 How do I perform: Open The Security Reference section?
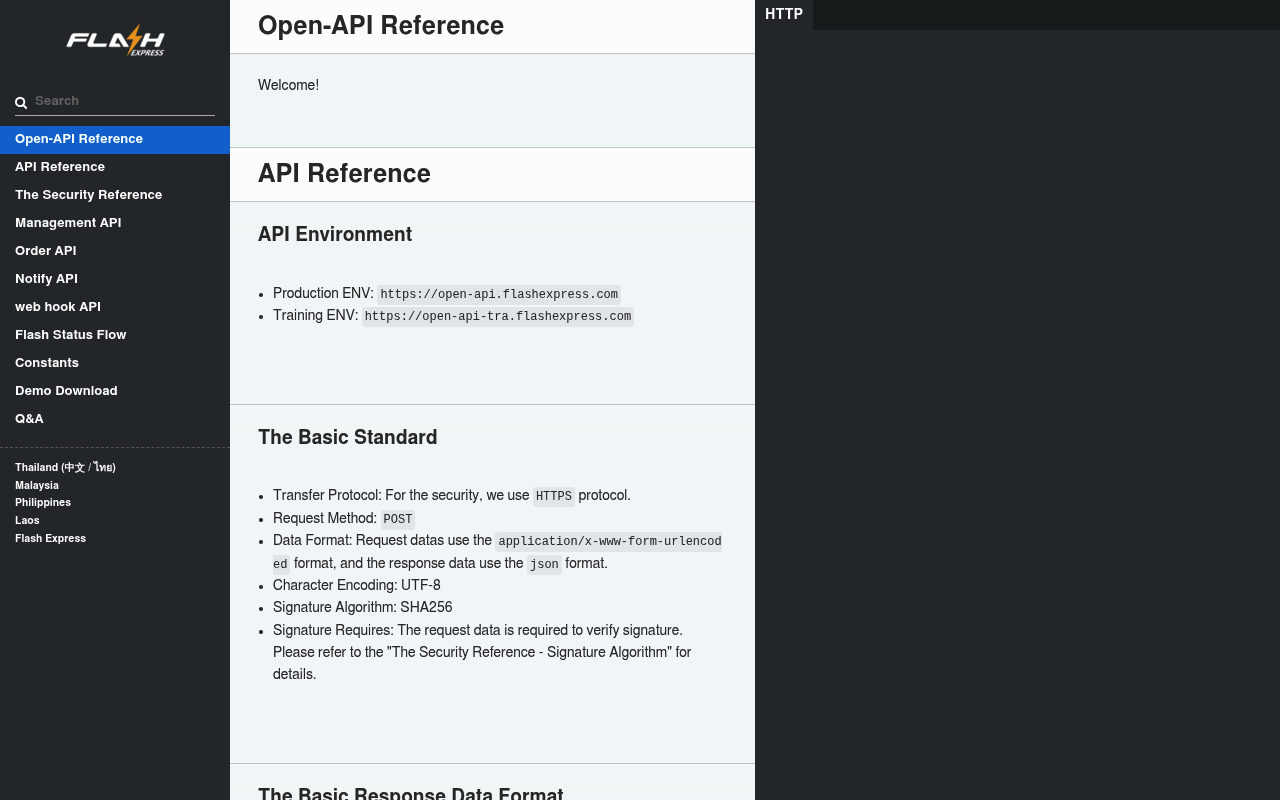(x=115, y=195)
